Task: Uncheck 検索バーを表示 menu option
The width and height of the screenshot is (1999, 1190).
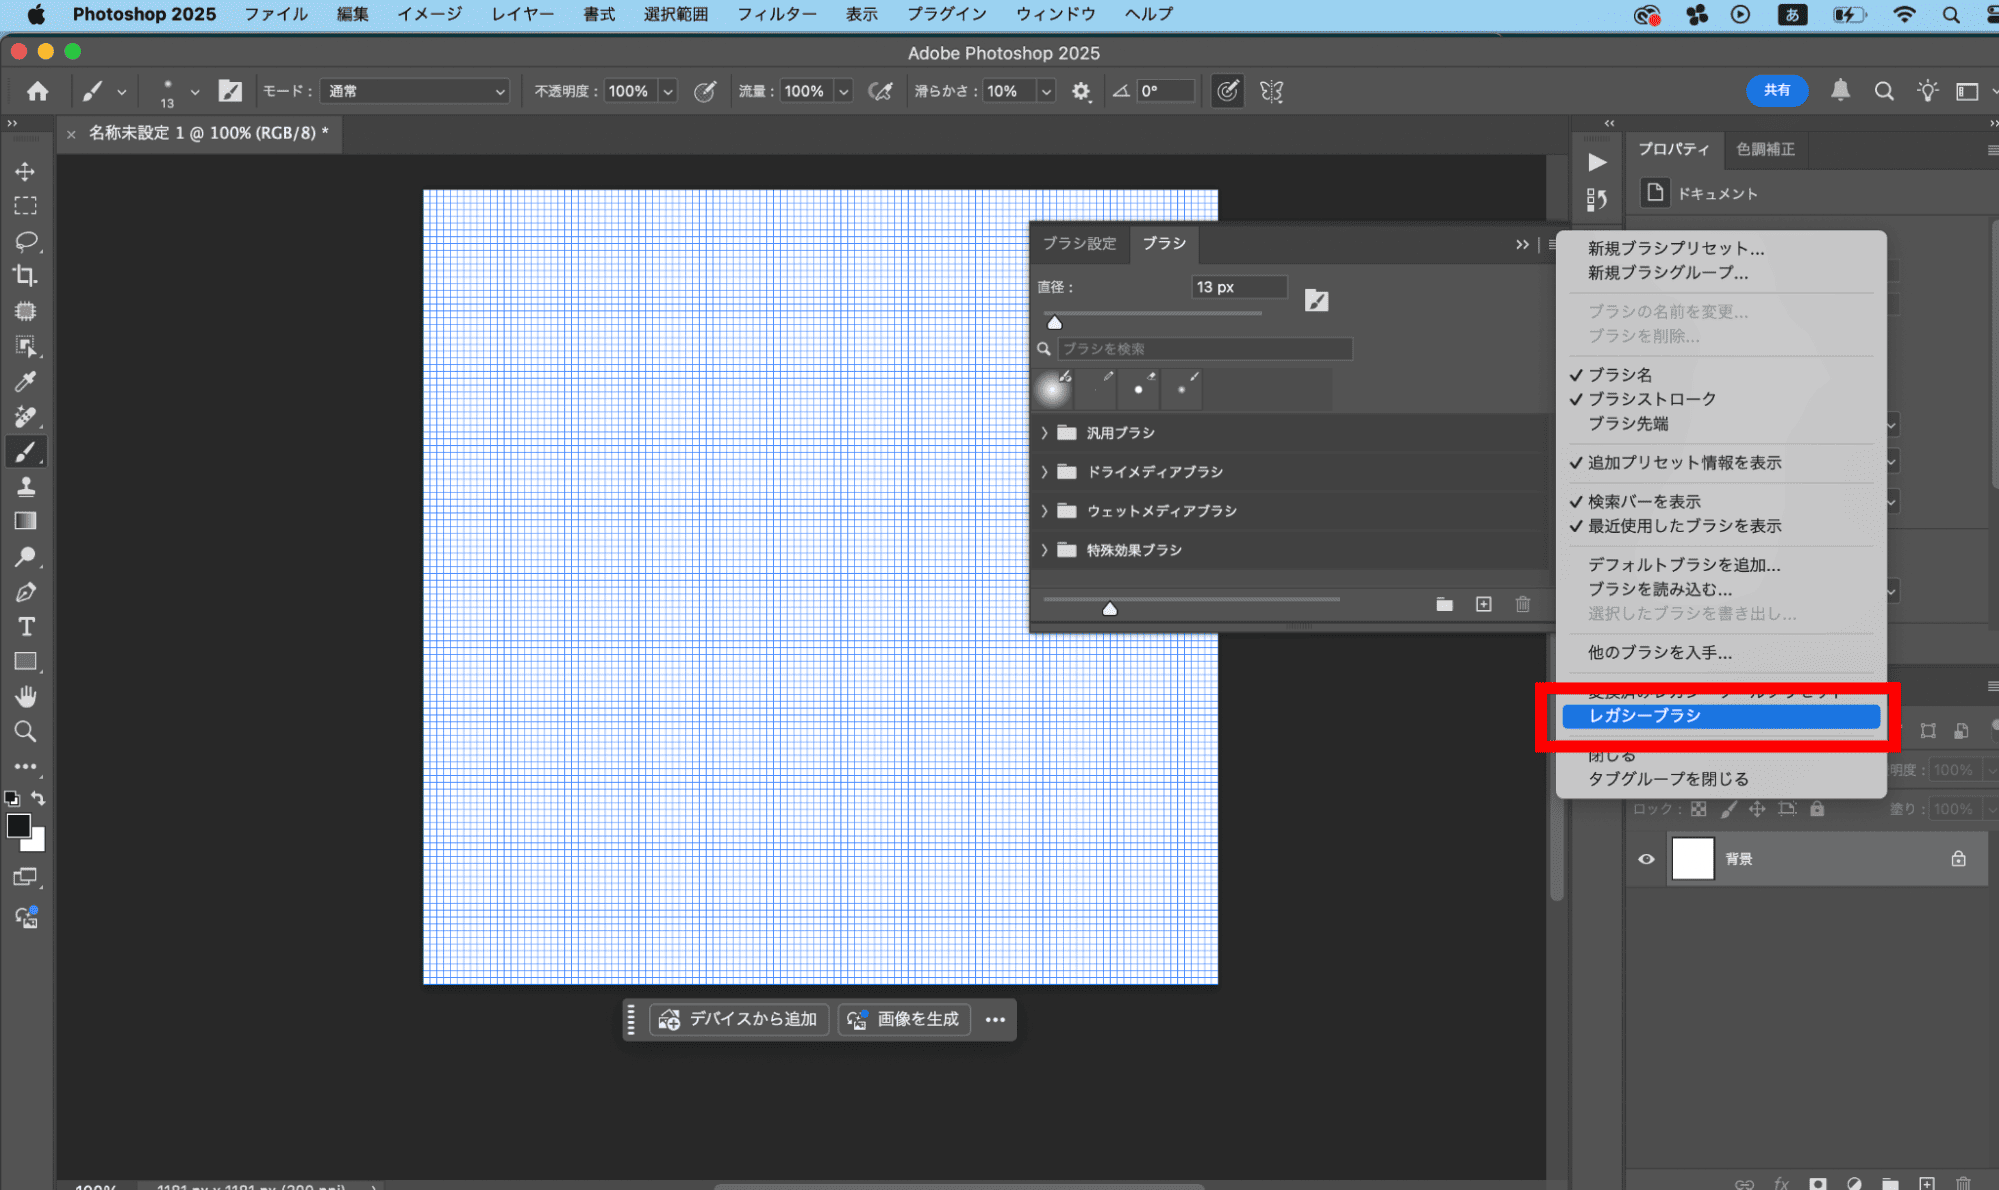Action: [1644, 501]
